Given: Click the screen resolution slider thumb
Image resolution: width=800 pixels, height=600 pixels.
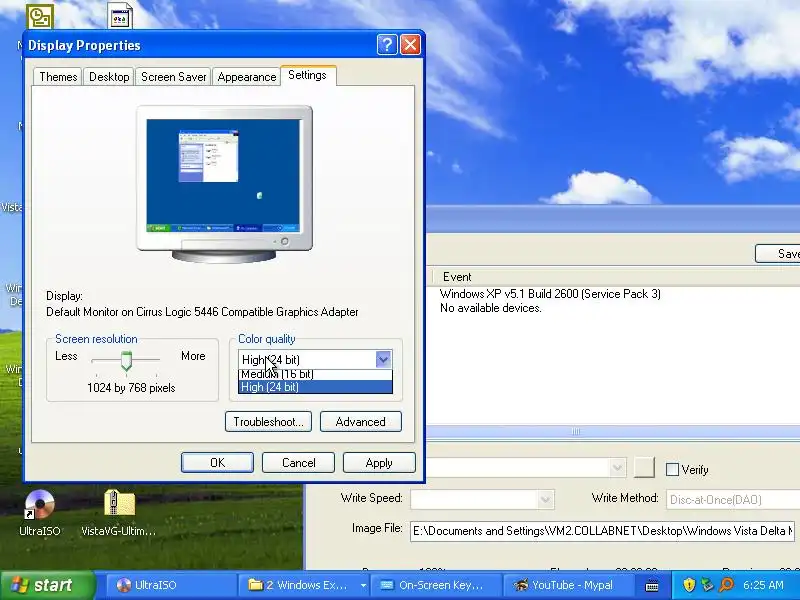Looking at the screenshot, I should pos(126,361).
